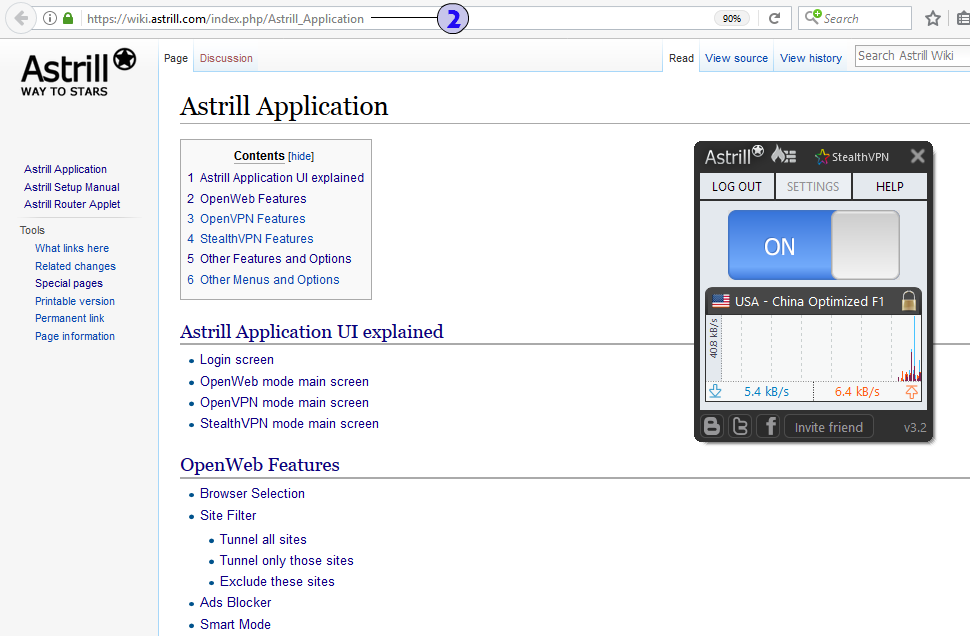Jump to contents item 3 OpenVPN Features
This screenshot has width=970, height=636.
(246, 218)
